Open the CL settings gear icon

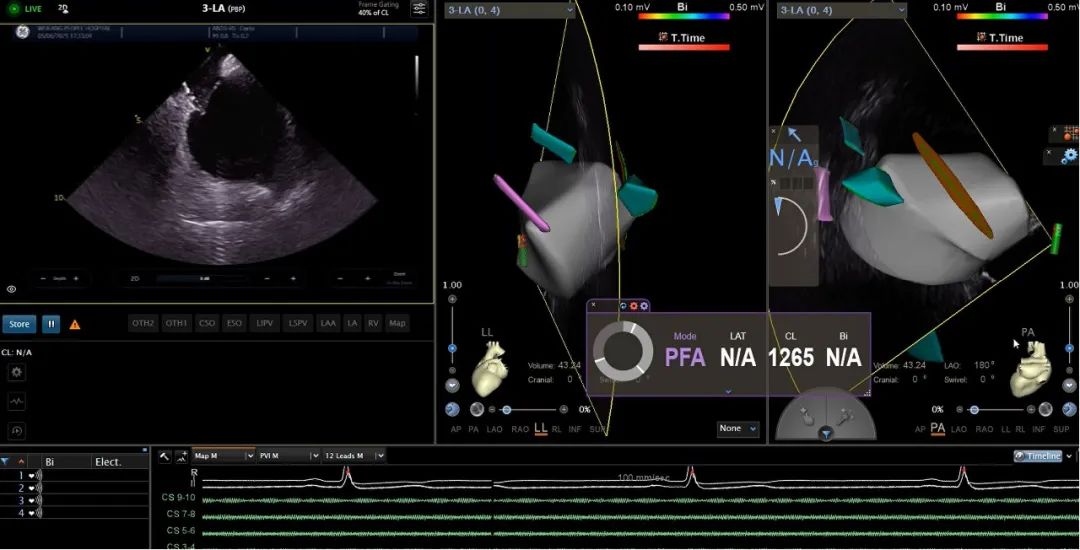pos(17,372)
